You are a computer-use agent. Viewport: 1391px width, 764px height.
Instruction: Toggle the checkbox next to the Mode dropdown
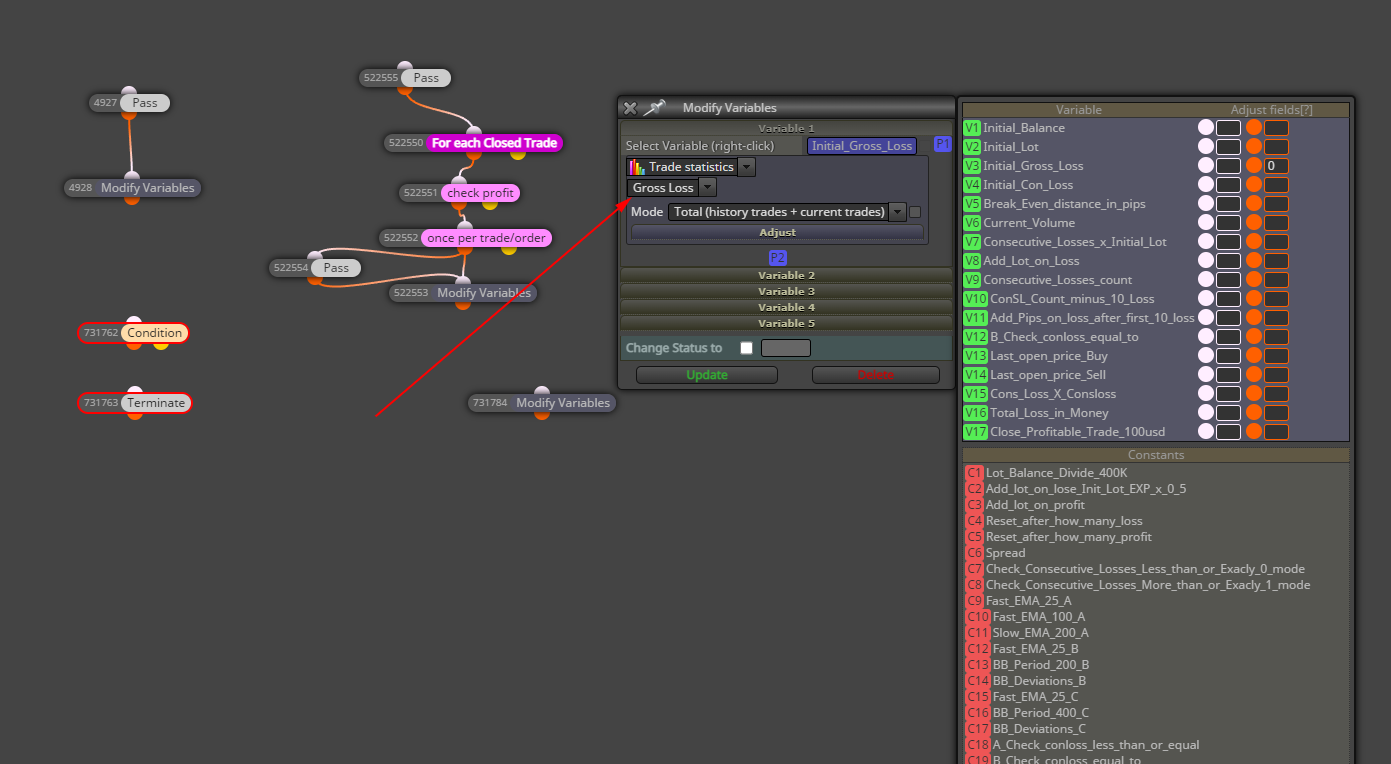(x=915, y=212)
